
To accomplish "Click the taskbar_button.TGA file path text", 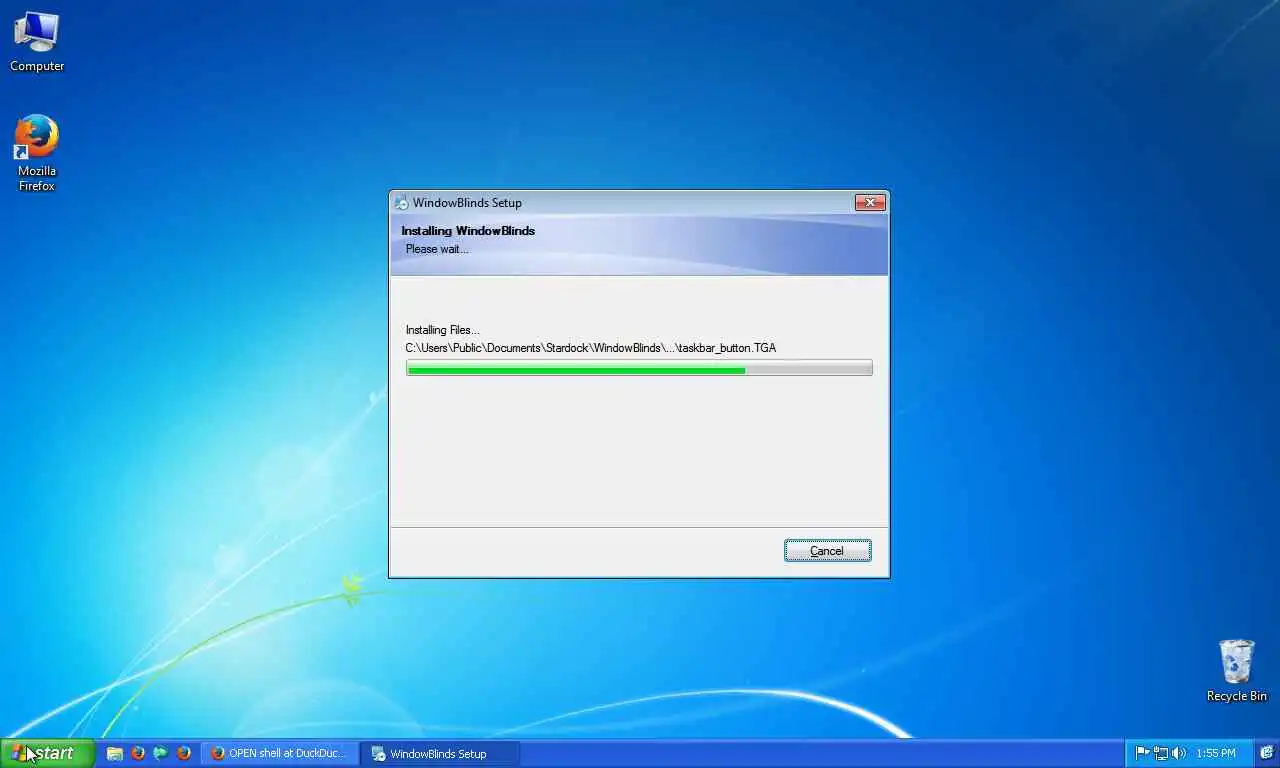I will pyautogui.click(x=590, y=348).
